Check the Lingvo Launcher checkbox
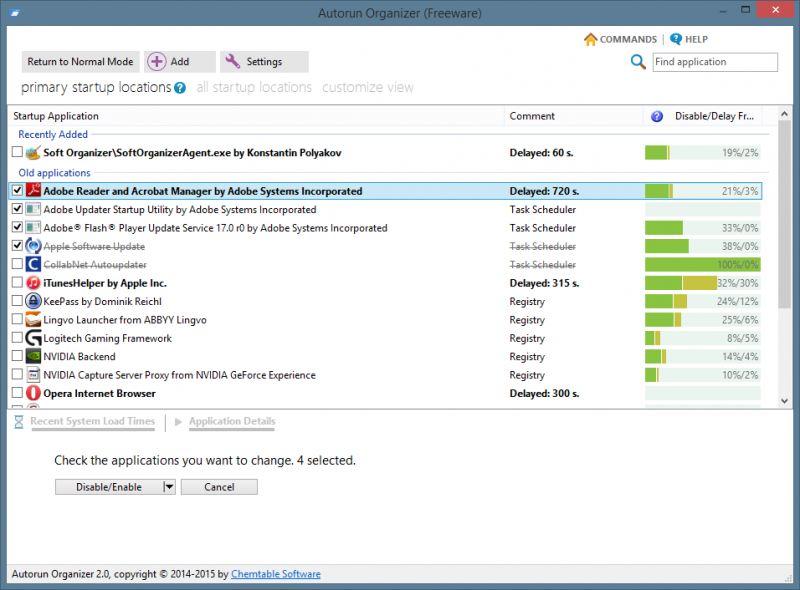 [x=17, y=318]
